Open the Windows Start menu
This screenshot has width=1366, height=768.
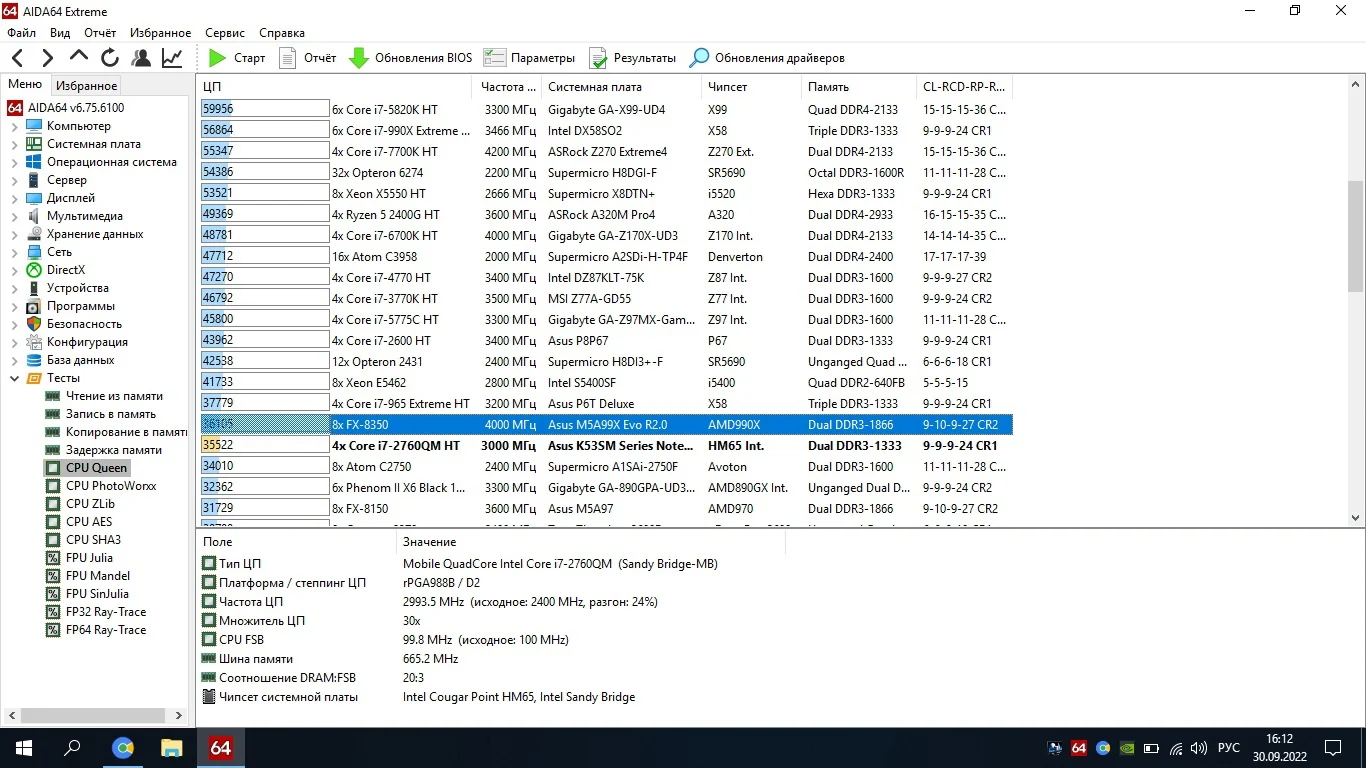coord(24,747)
